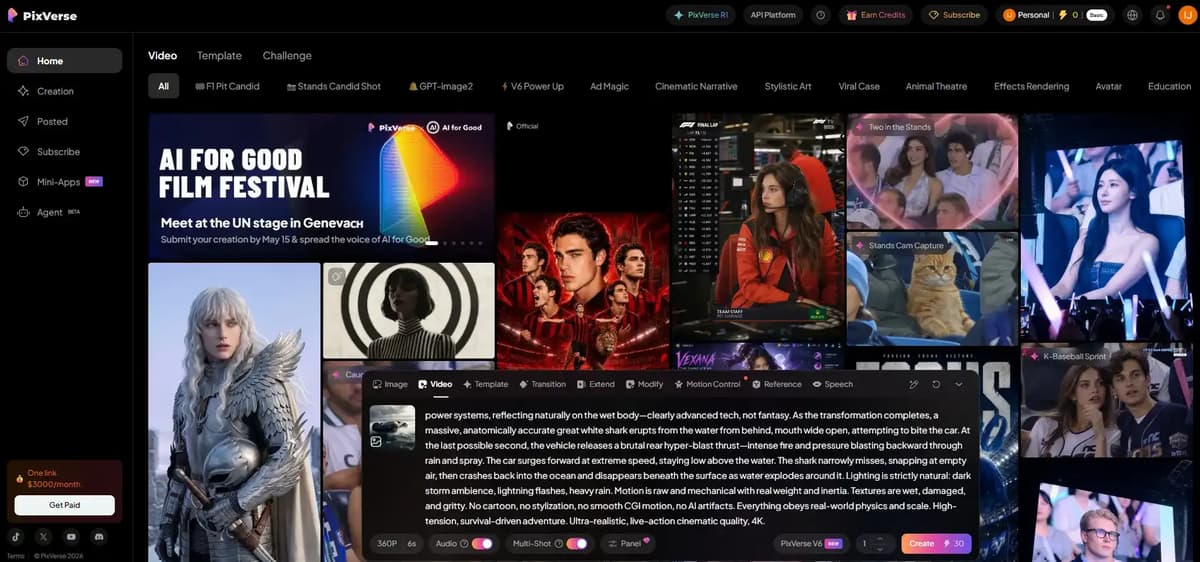Switch to Transition mode

click(x=542, y=384)
